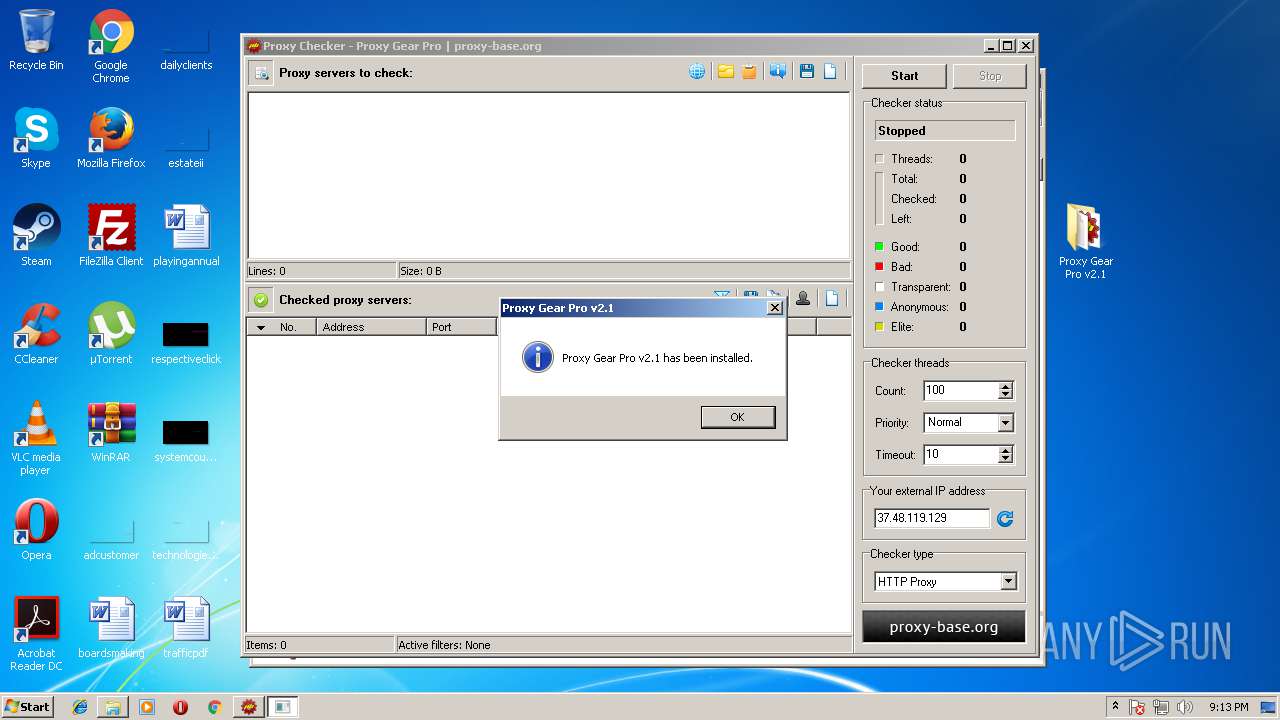Click the external IP address field
Viewport: 1280px width, 720px height.
click(x=931, y=518)
